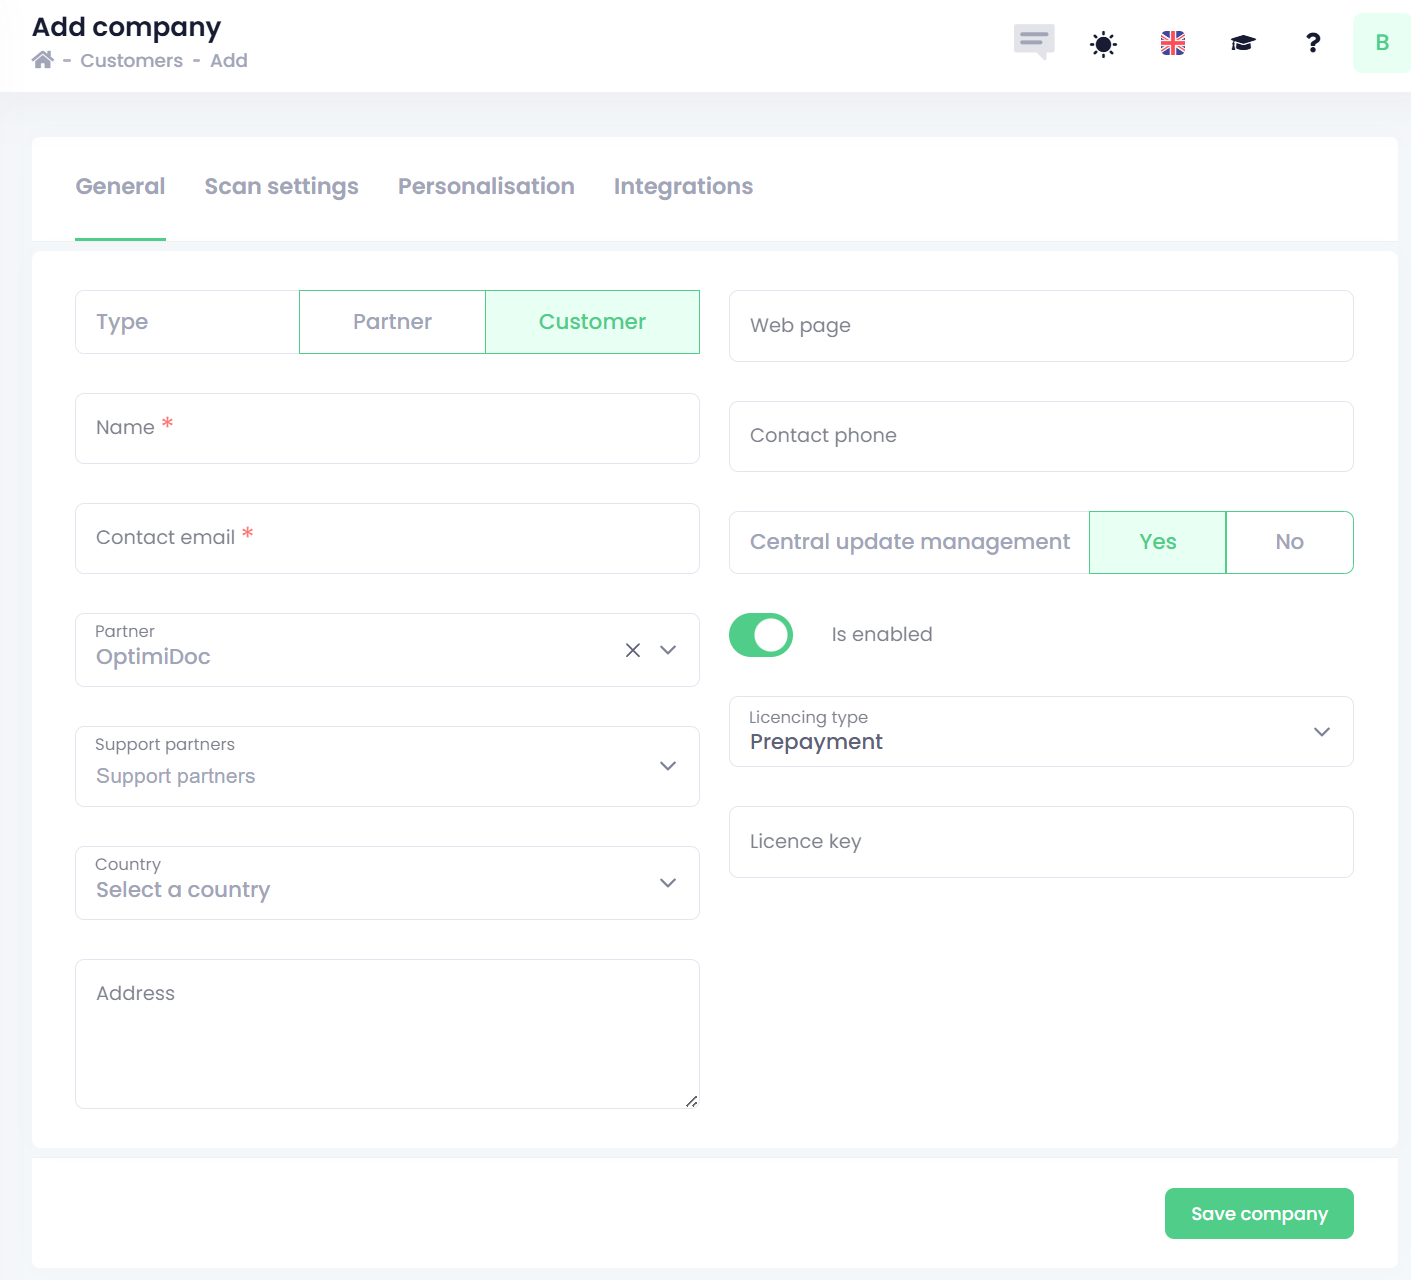Image resolution: width=1411 pixels, height=1280 pixels.
Task: Switch to the Scan settings tab
Action: click(x=281, y=187)
